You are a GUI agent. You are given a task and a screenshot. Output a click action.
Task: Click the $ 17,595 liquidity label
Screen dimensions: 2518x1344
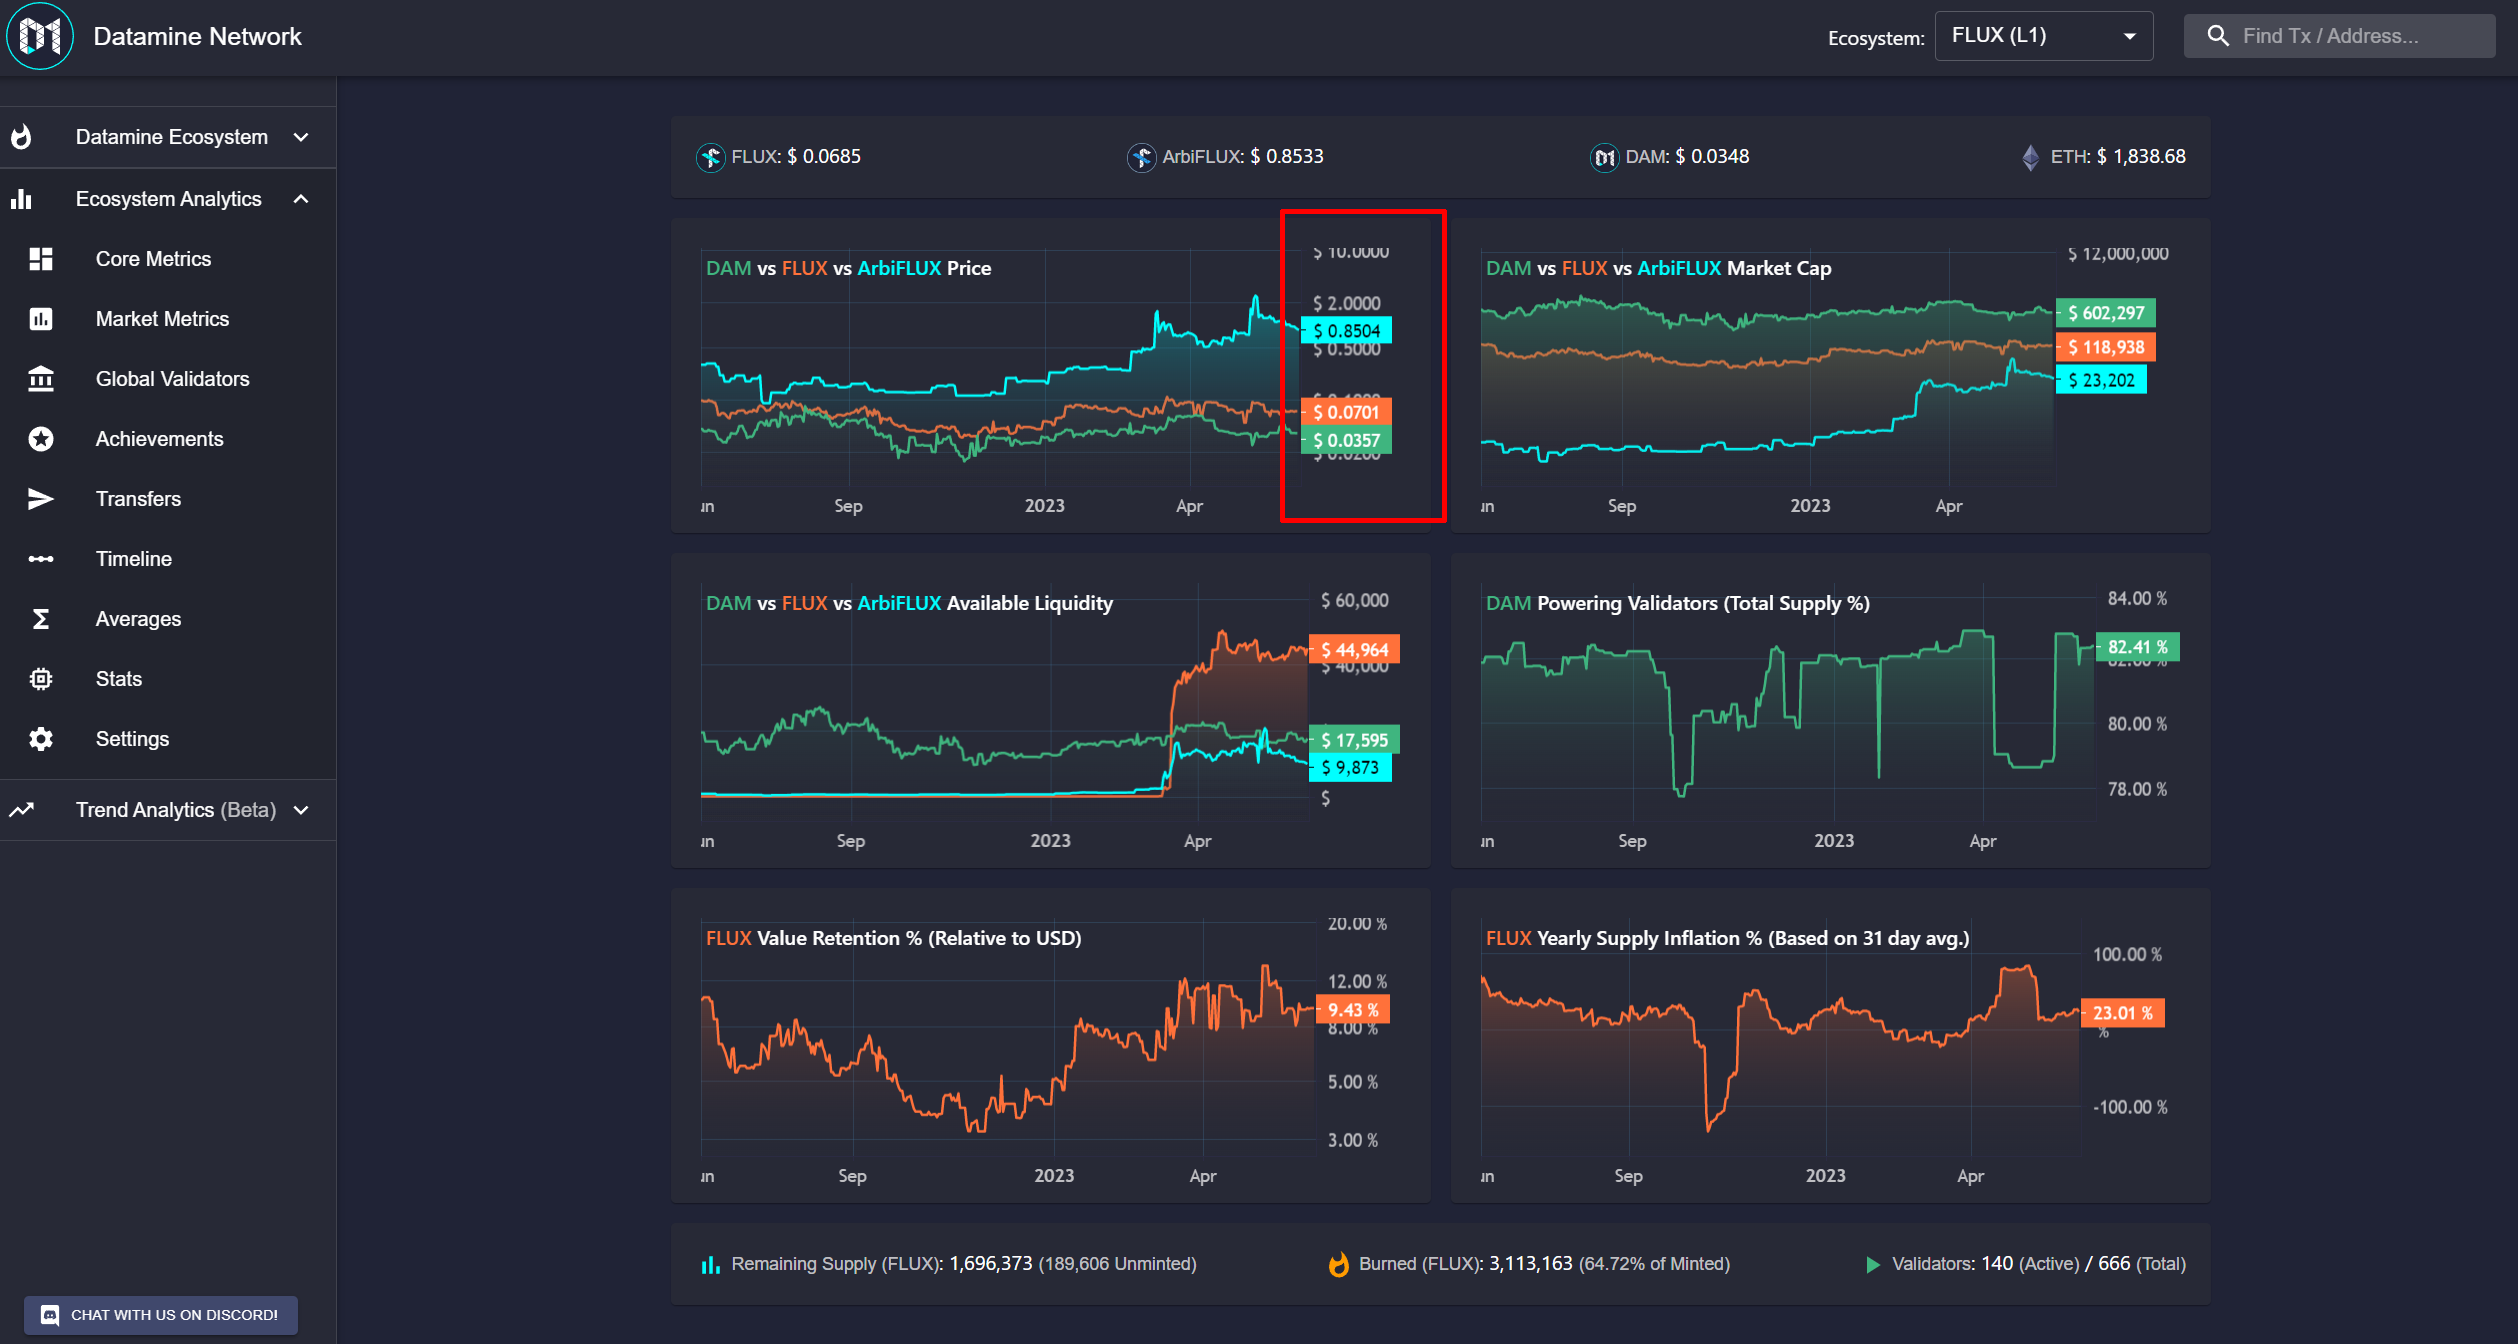(x=1354, y=740)
